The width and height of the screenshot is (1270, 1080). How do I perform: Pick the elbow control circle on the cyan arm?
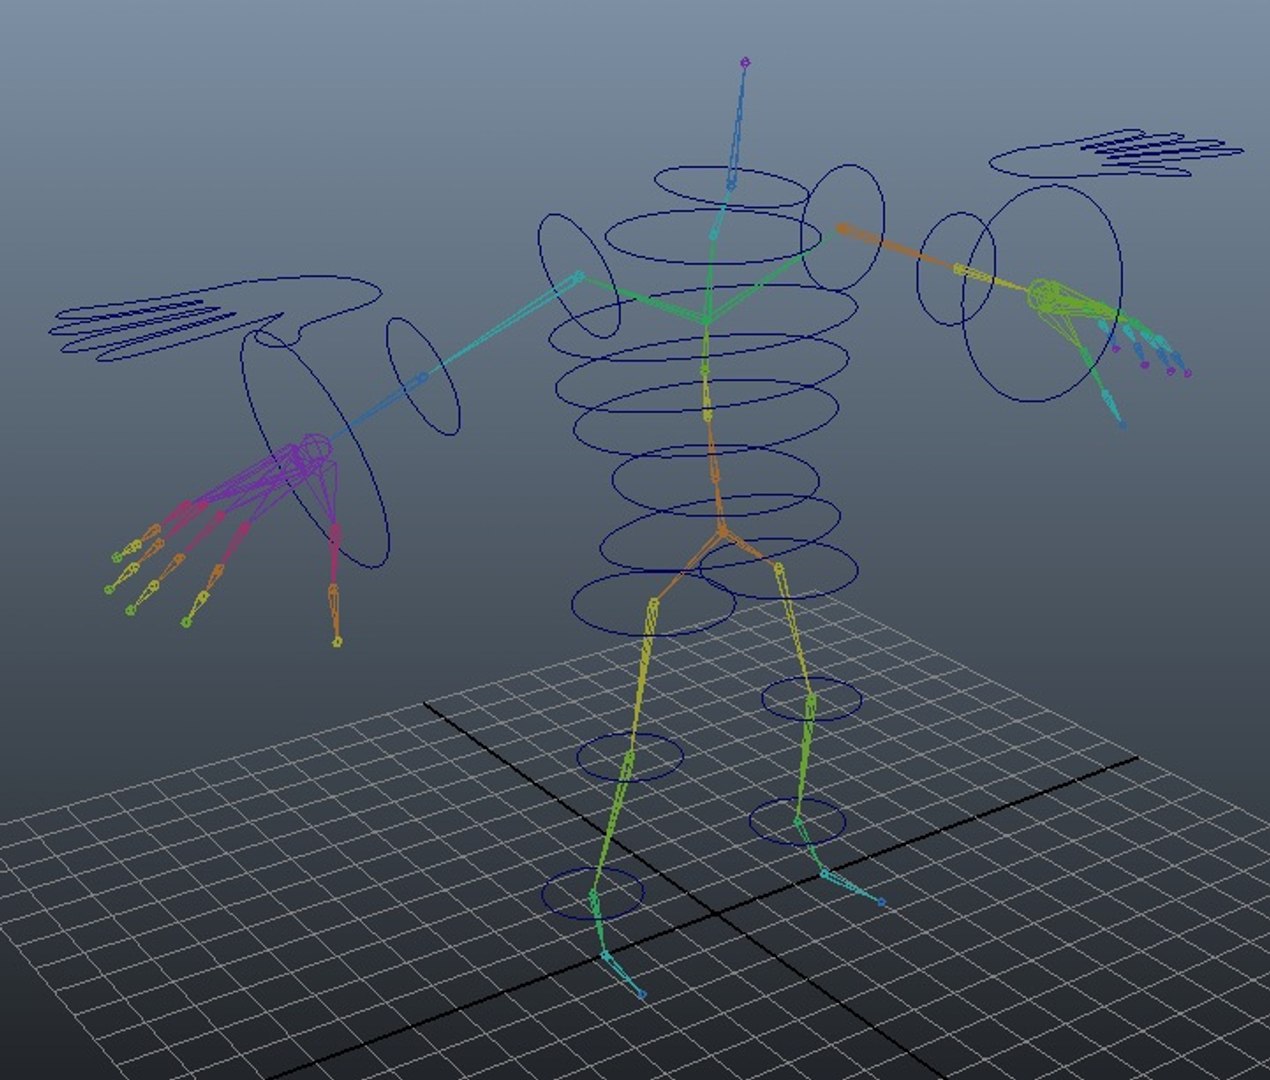[x=423, y=376]
